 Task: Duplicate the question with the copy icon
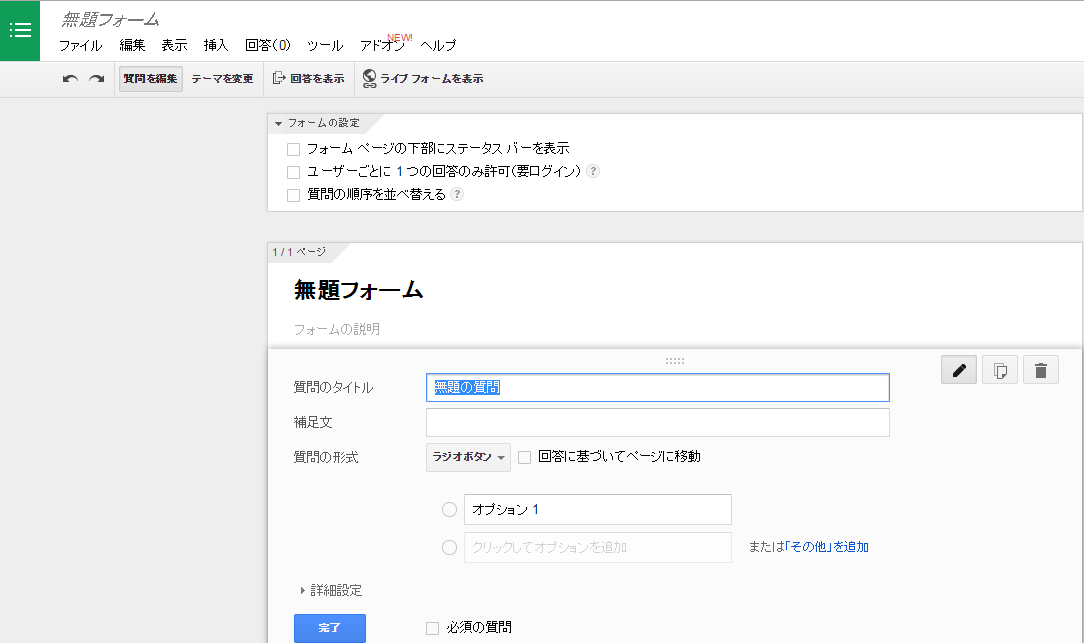click(x=1000, y=371)
